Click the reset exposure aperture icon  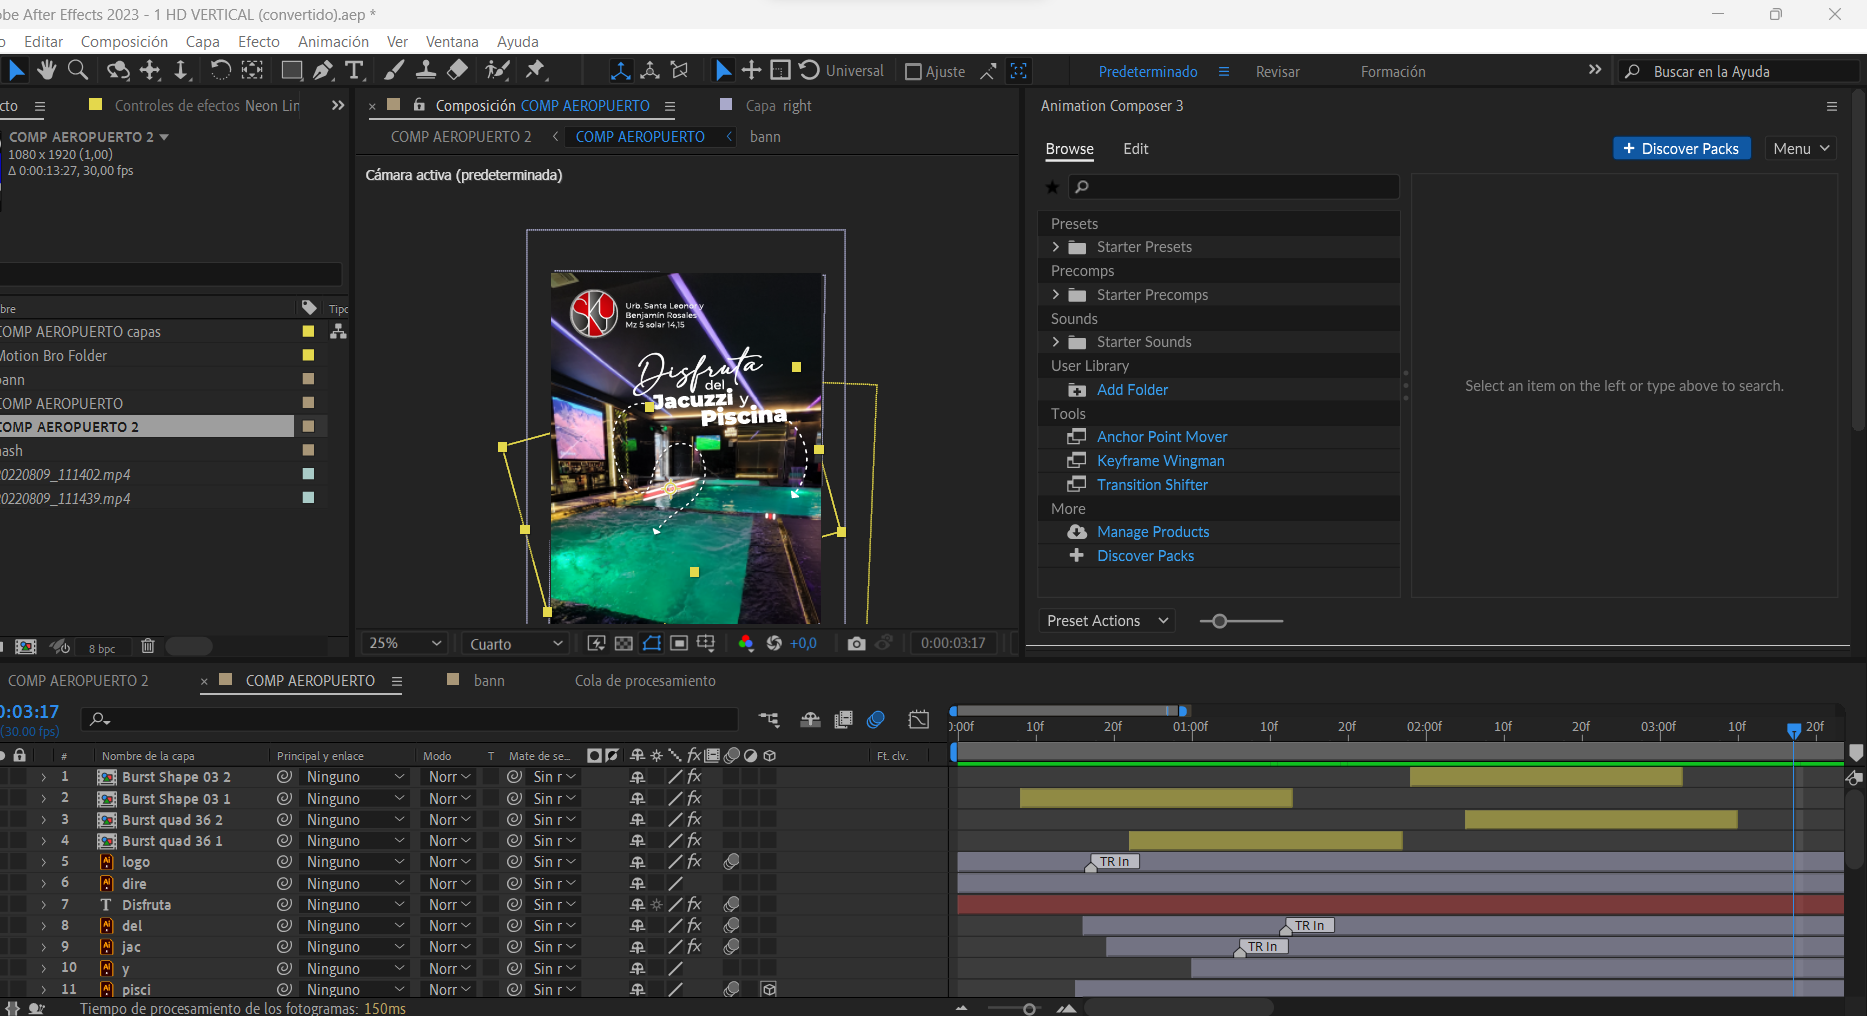pyautogui.click(x=774, y=643)
